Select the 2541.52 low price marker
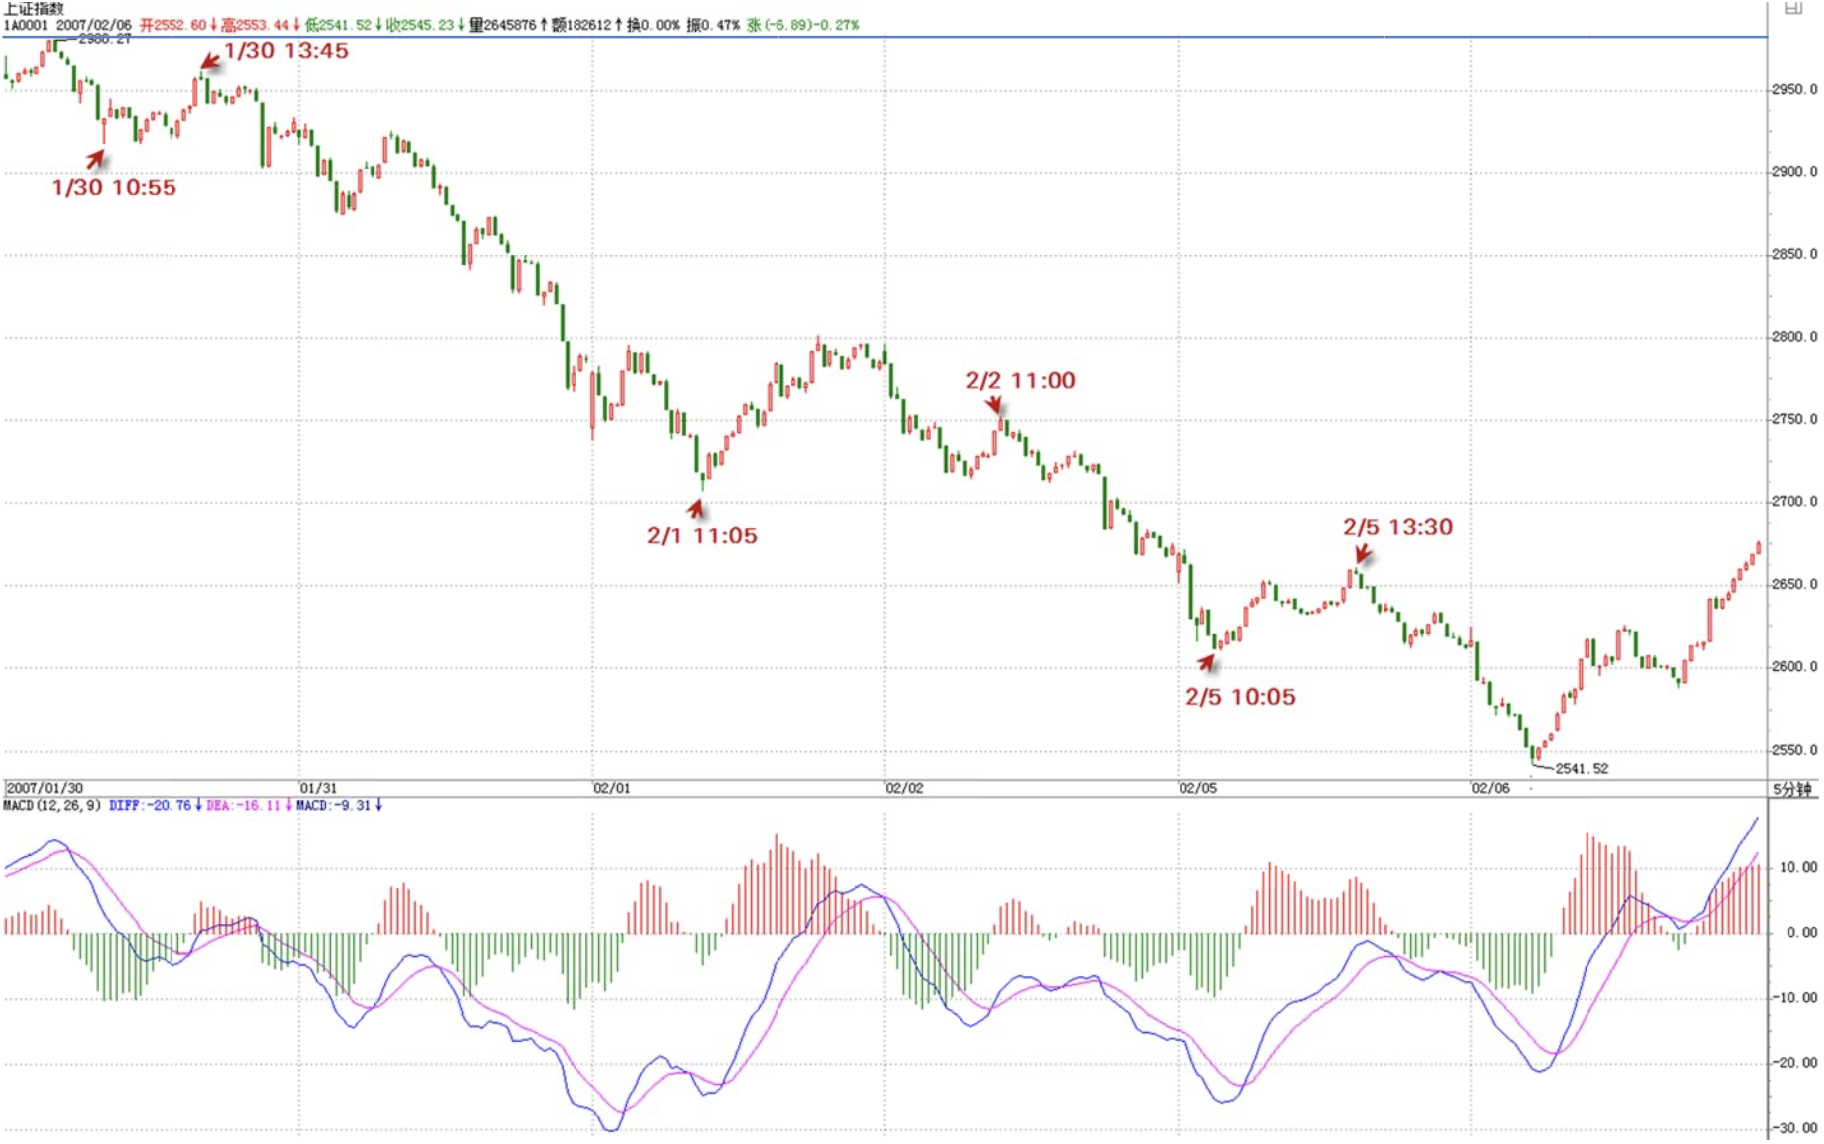This screenshot has height=1144, width=1824. coord(1581,769)
